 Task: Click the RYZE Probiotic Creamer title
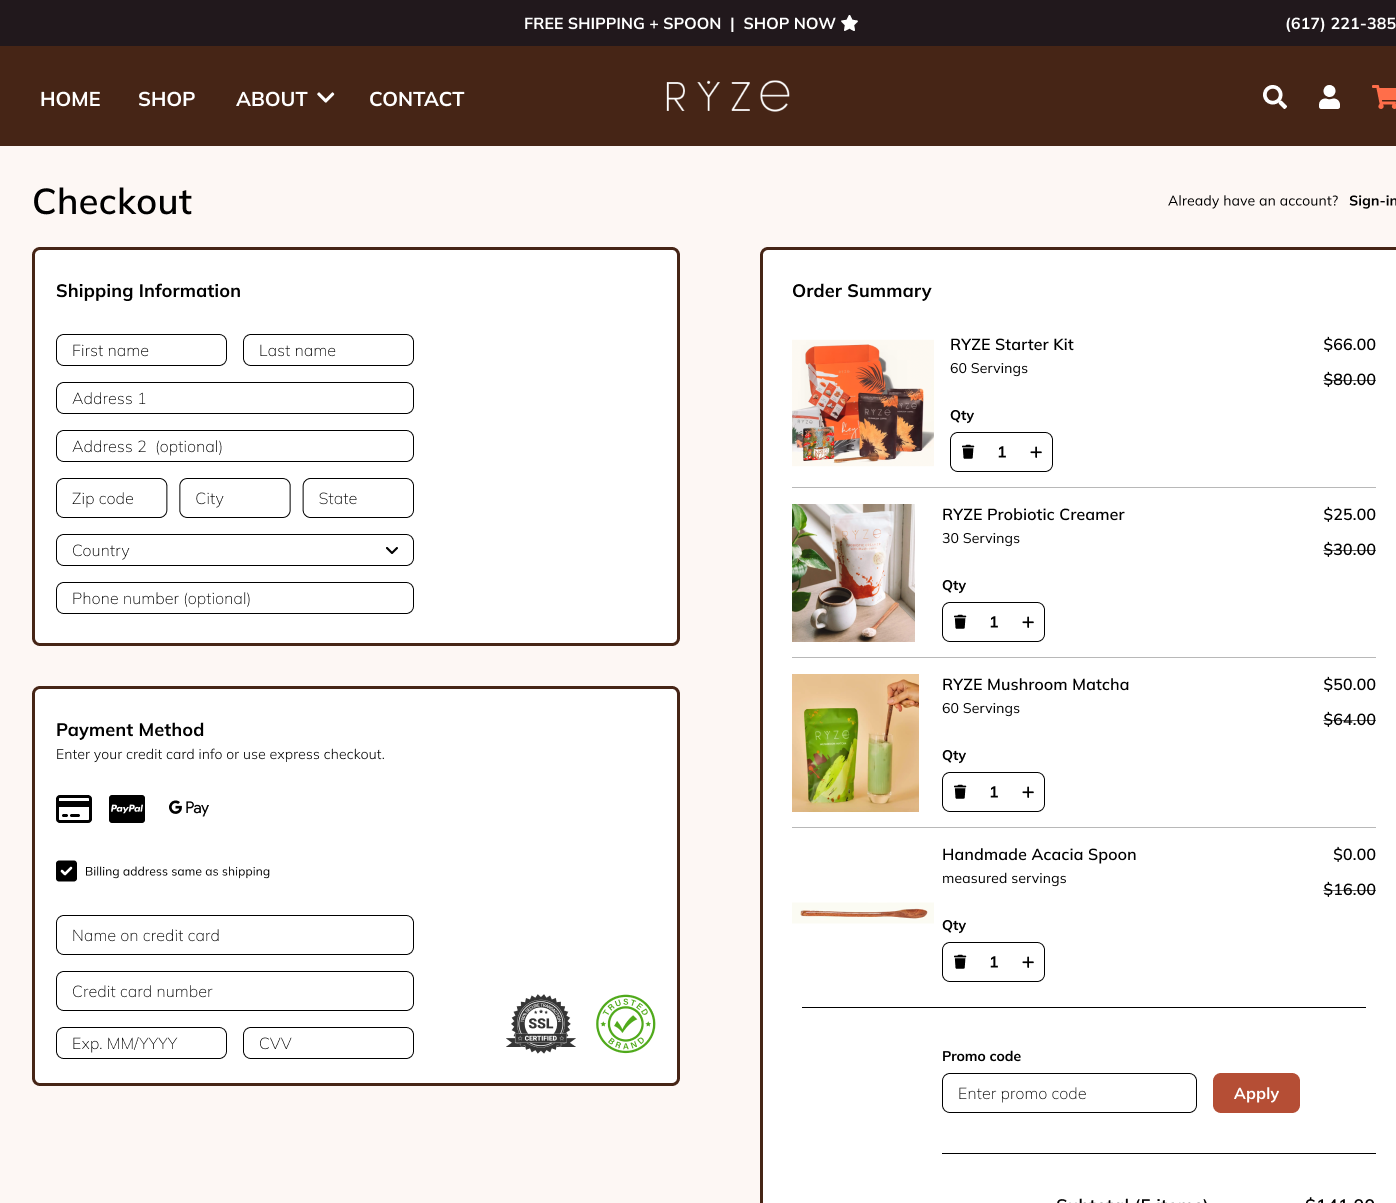click(1033, 514)
